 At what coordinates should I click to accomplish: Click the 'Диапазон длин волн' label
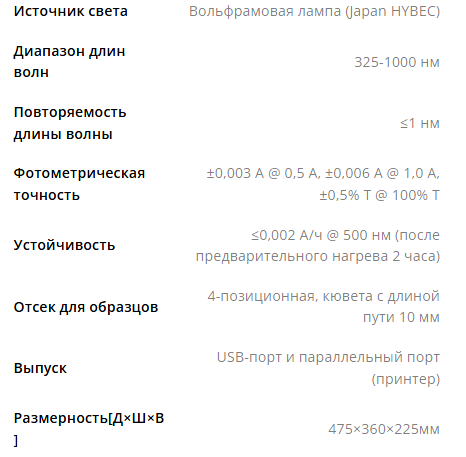pos(69,62)
